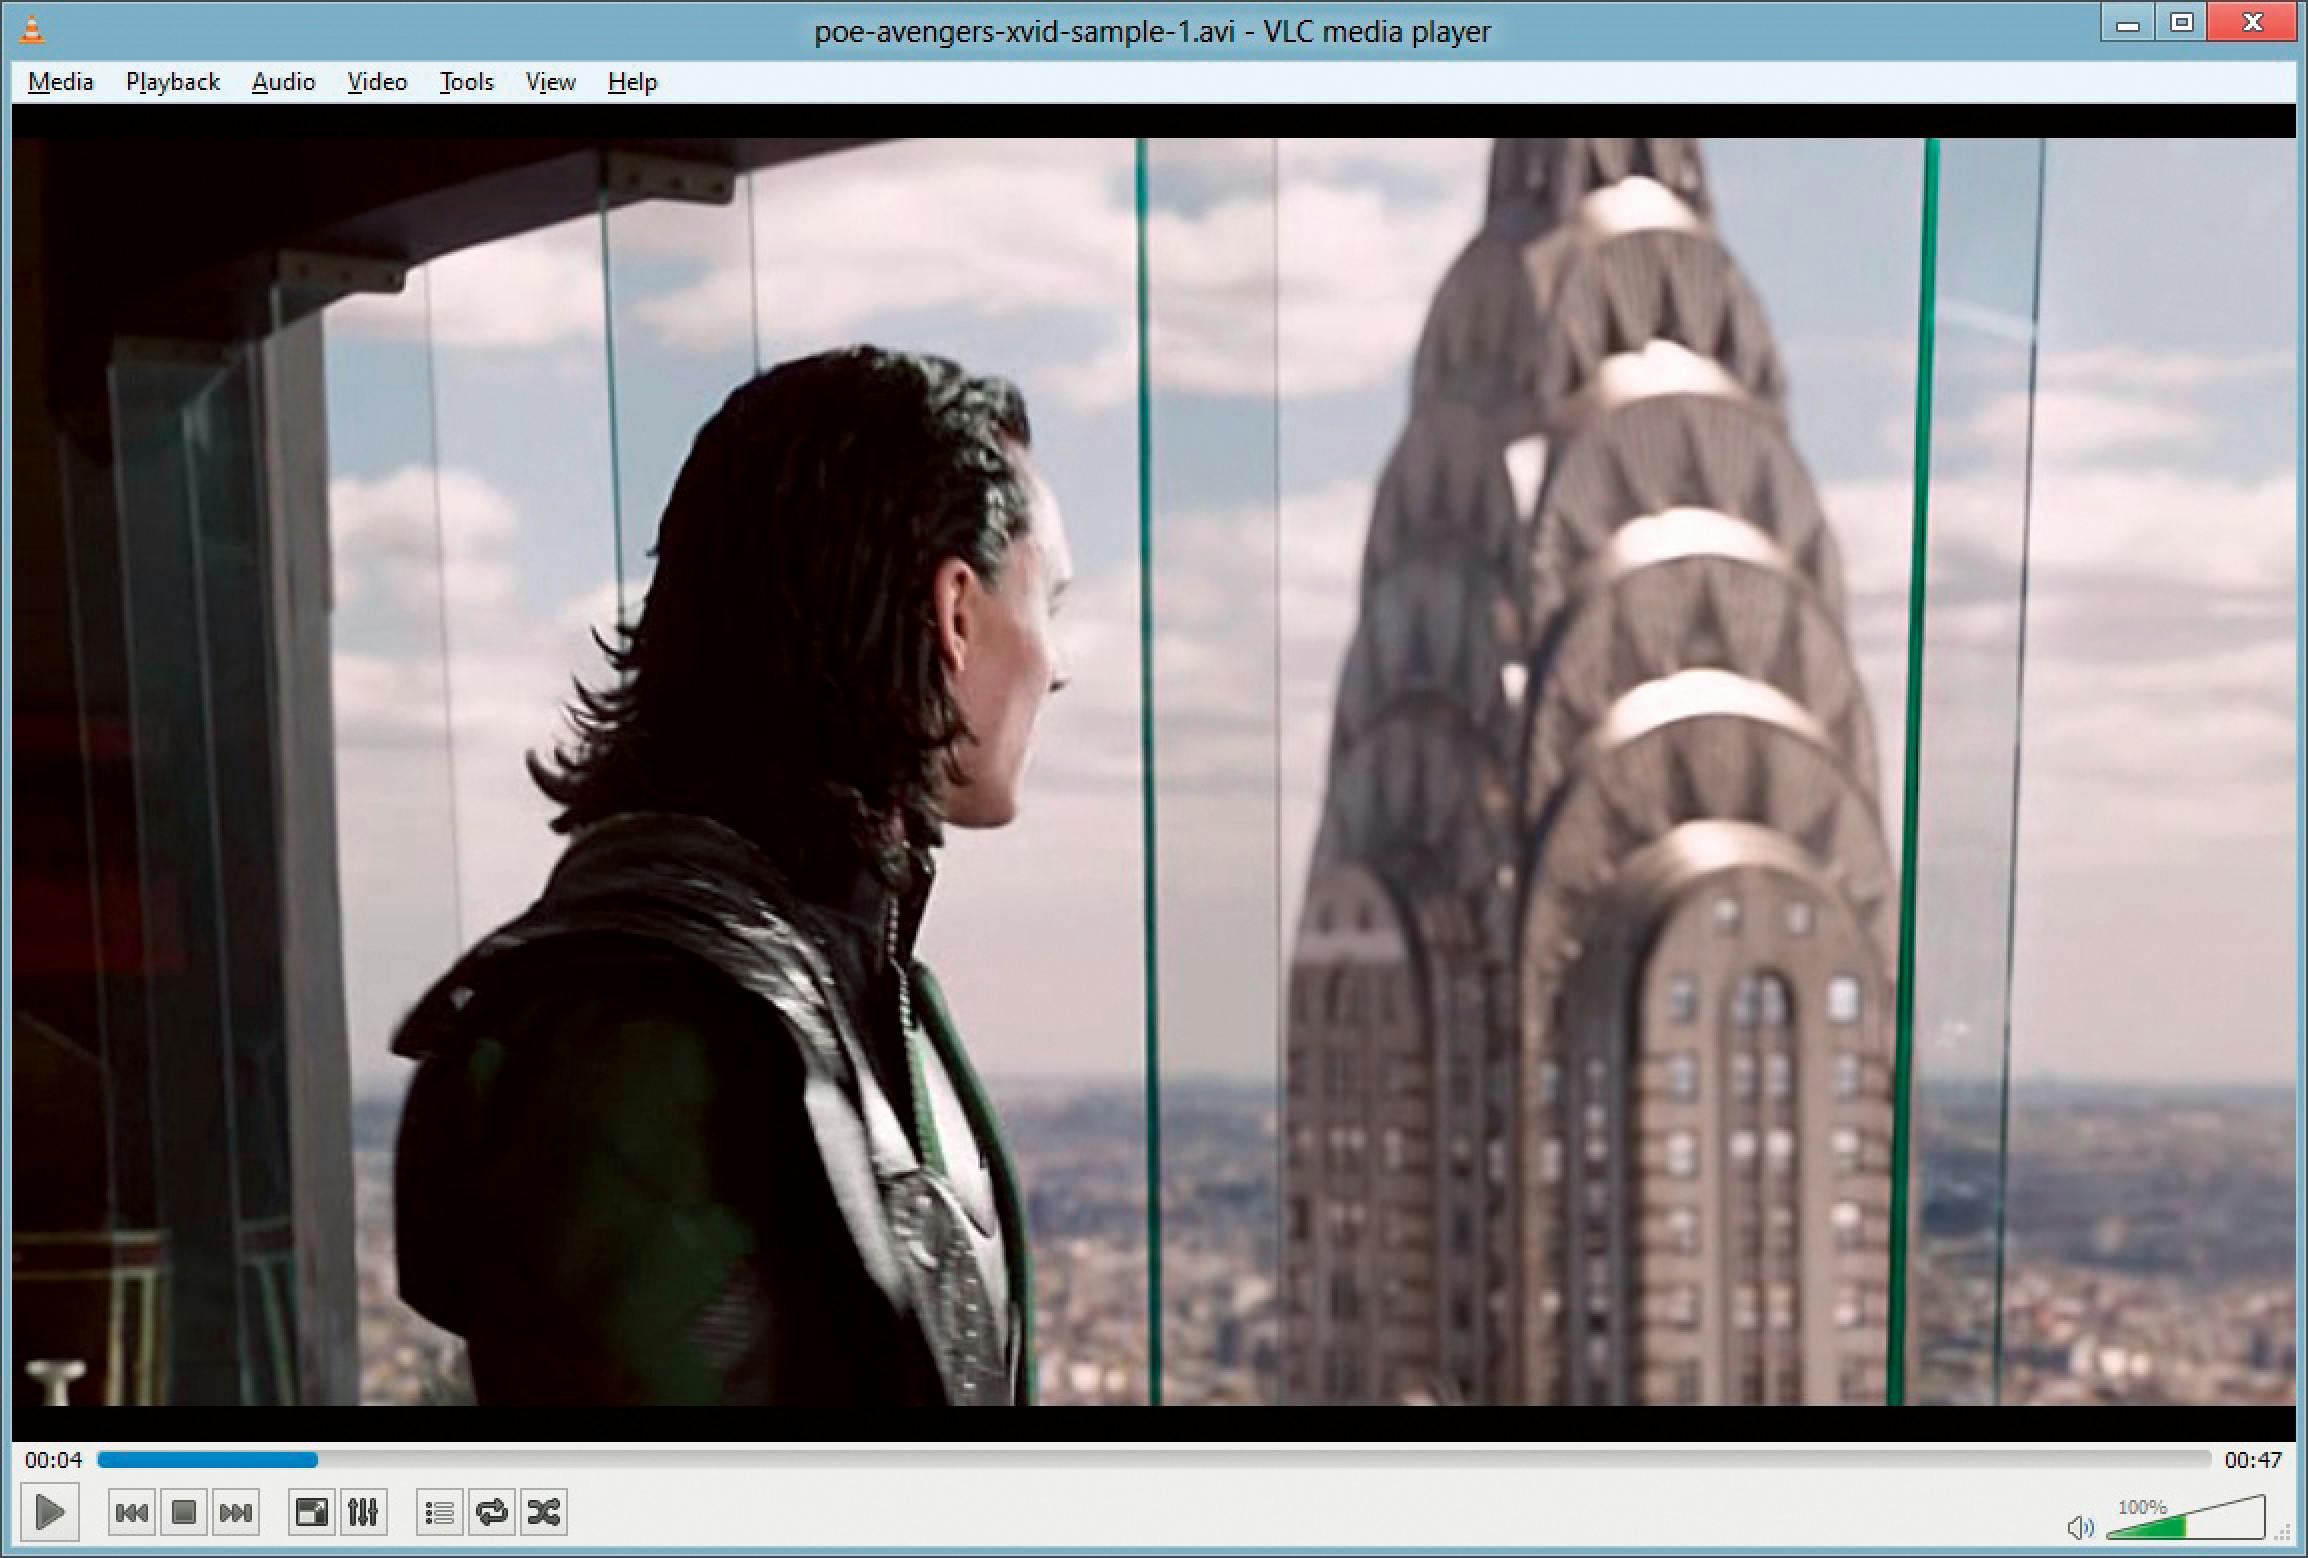Screen dimensions: 2308x1558
Task: Expand the Tools menu
Action: point(466,82)
